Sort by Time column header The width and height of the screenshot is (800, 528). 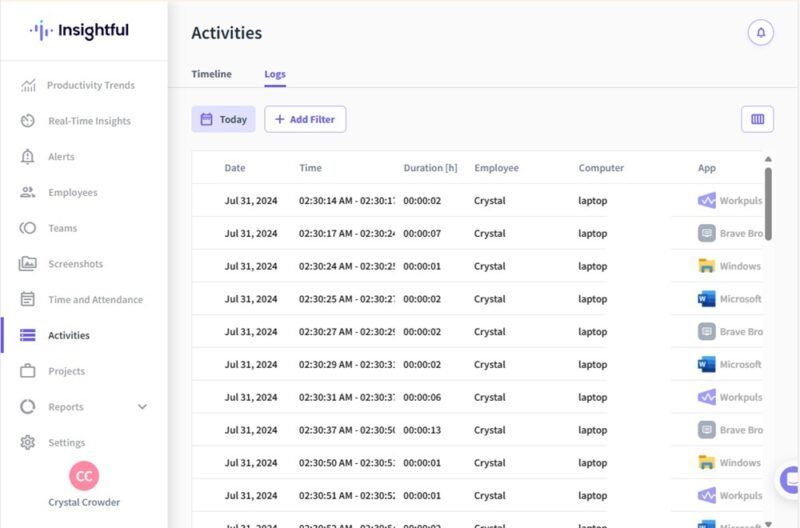point(310,168)
